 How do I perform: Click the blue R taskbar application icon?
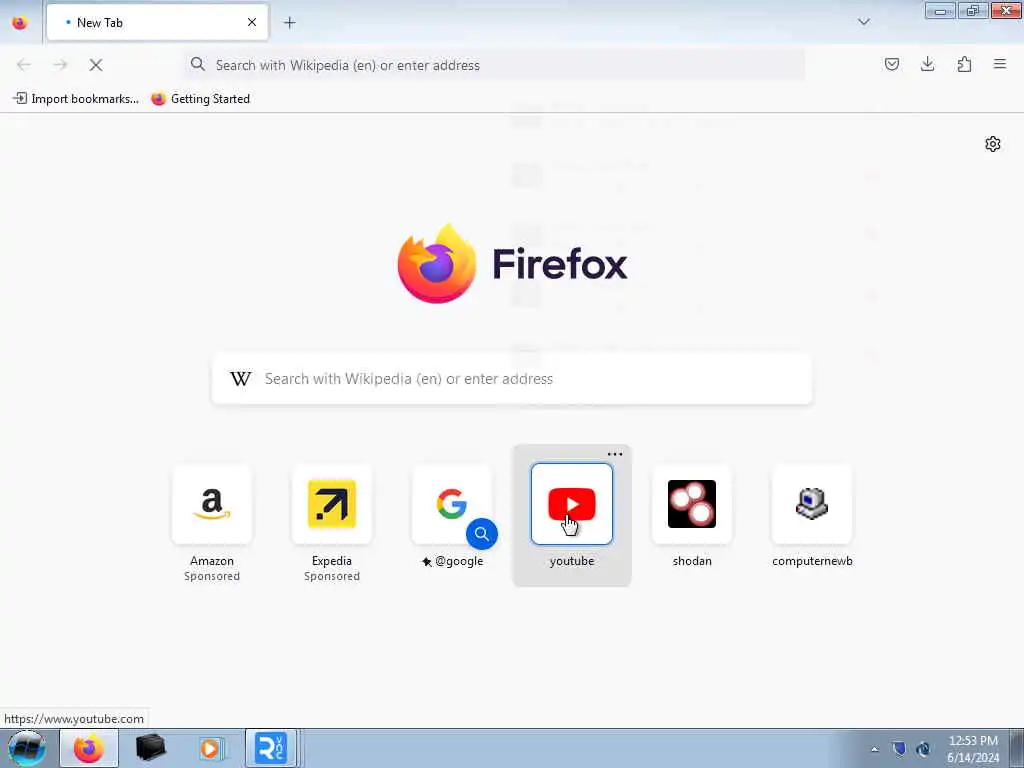pyautogui.click(x=272, y=748)
